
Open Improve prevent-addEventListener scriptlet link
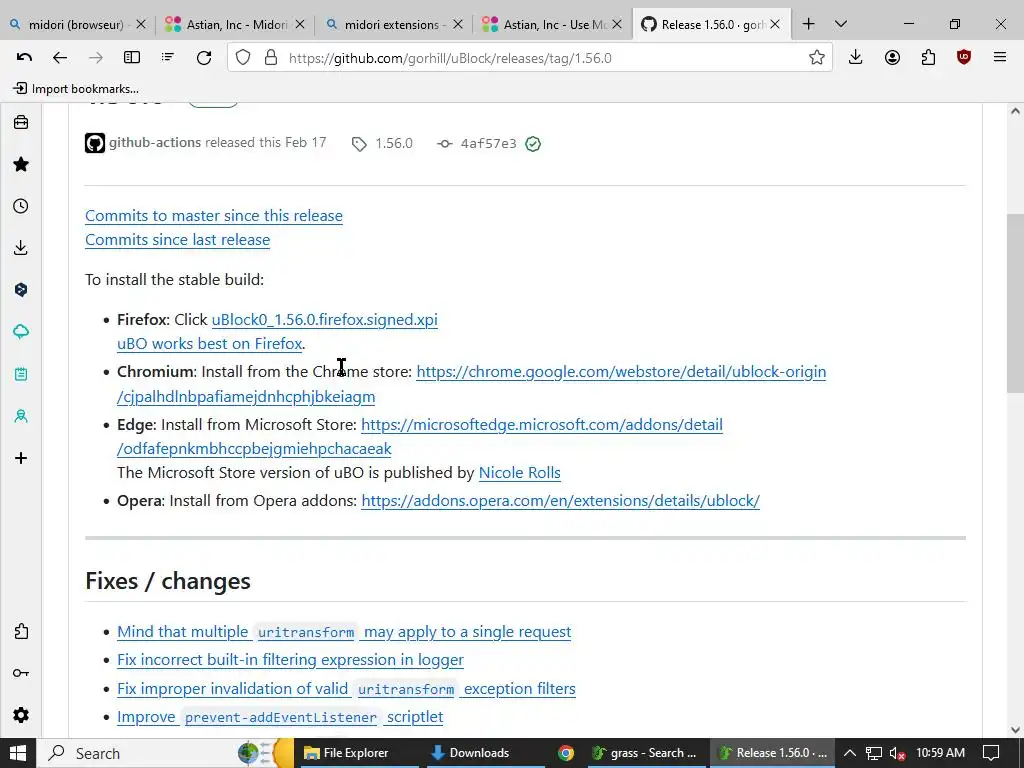pos(280,716)
